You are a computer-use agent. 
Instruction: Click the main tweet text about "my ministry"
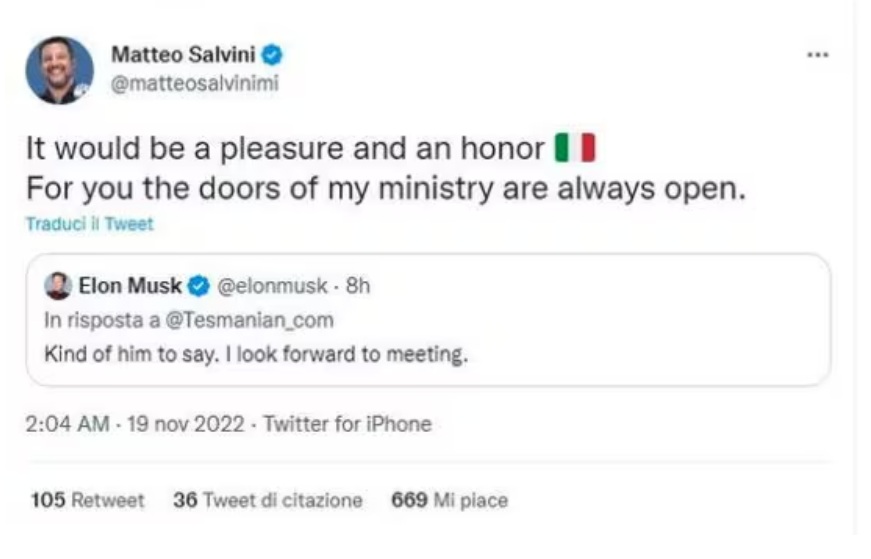click(x=385, y=188)
